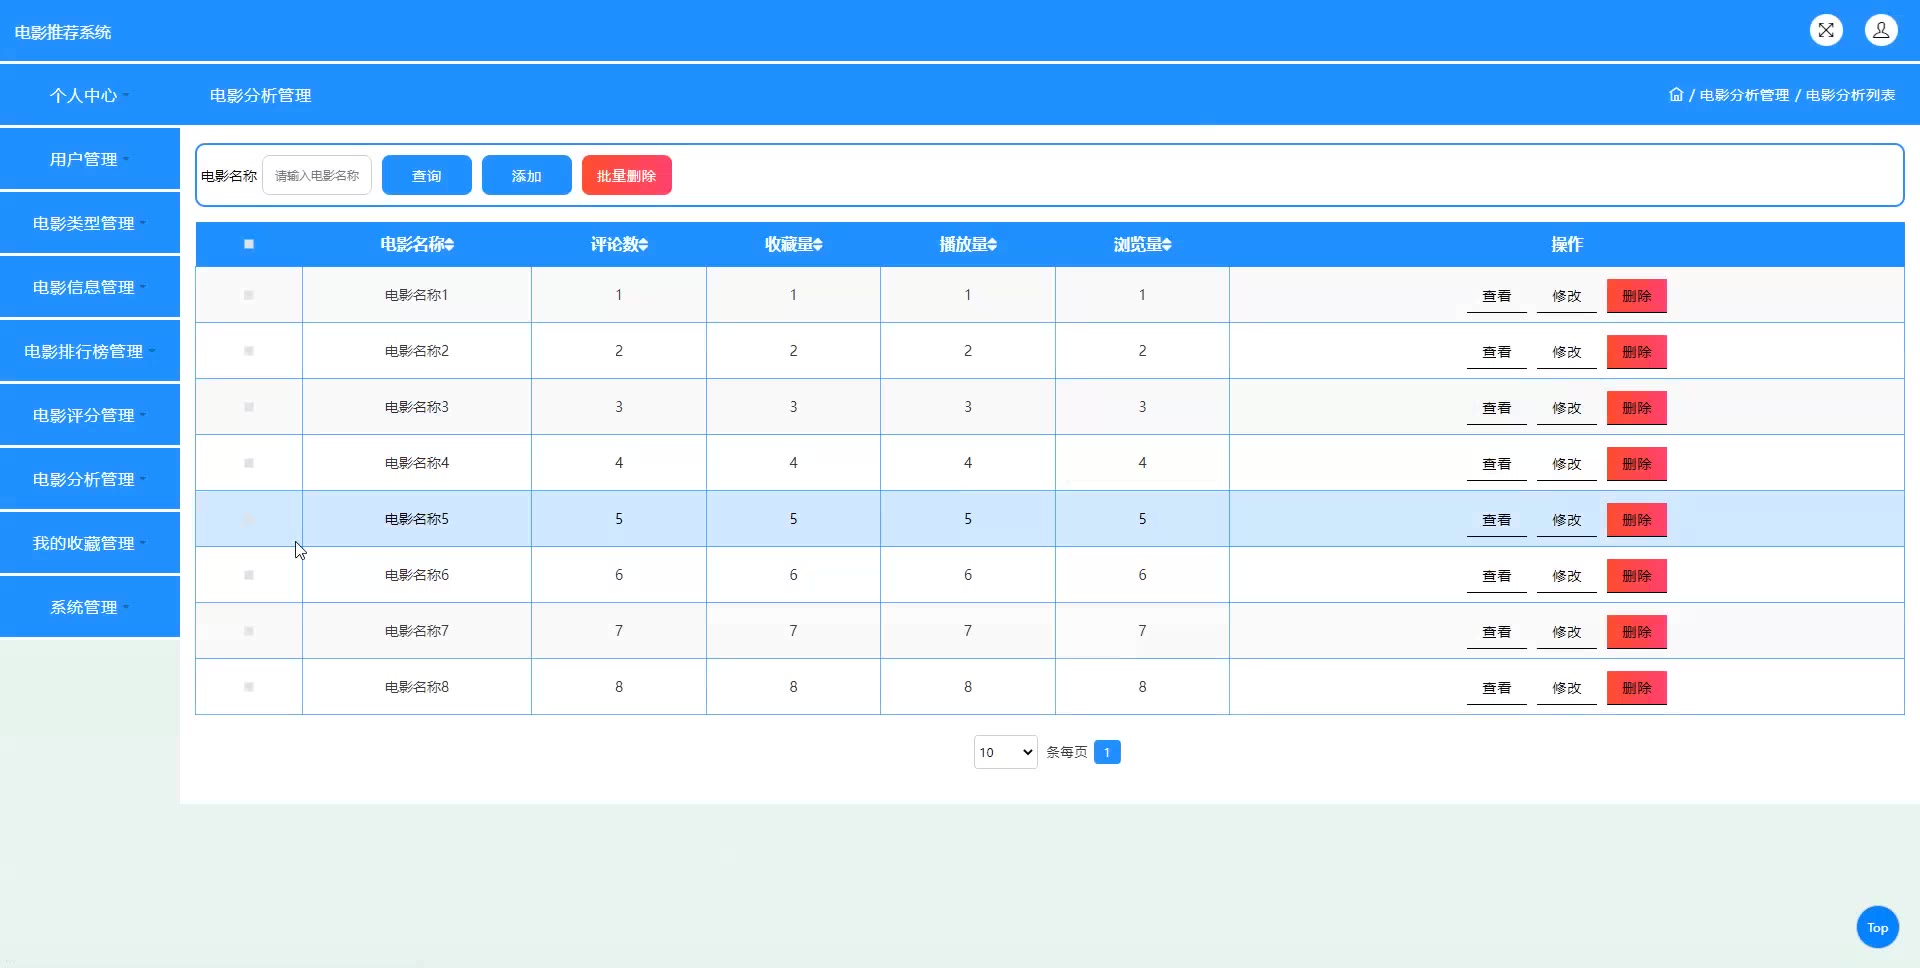Click 查看 for 电影名称5

click(1497, 520)
